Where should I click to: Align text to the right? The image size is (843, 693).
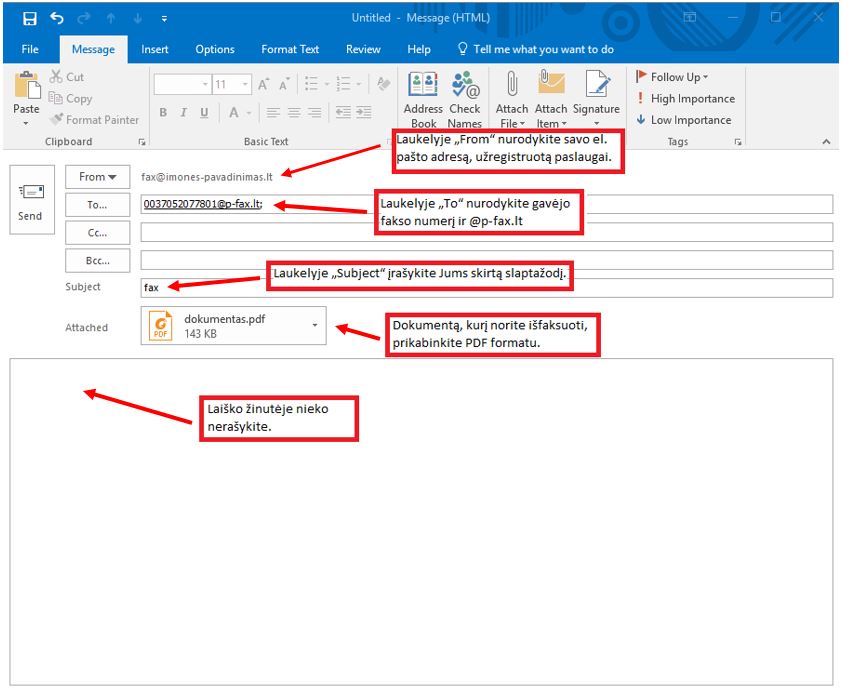tap(314, 112)
